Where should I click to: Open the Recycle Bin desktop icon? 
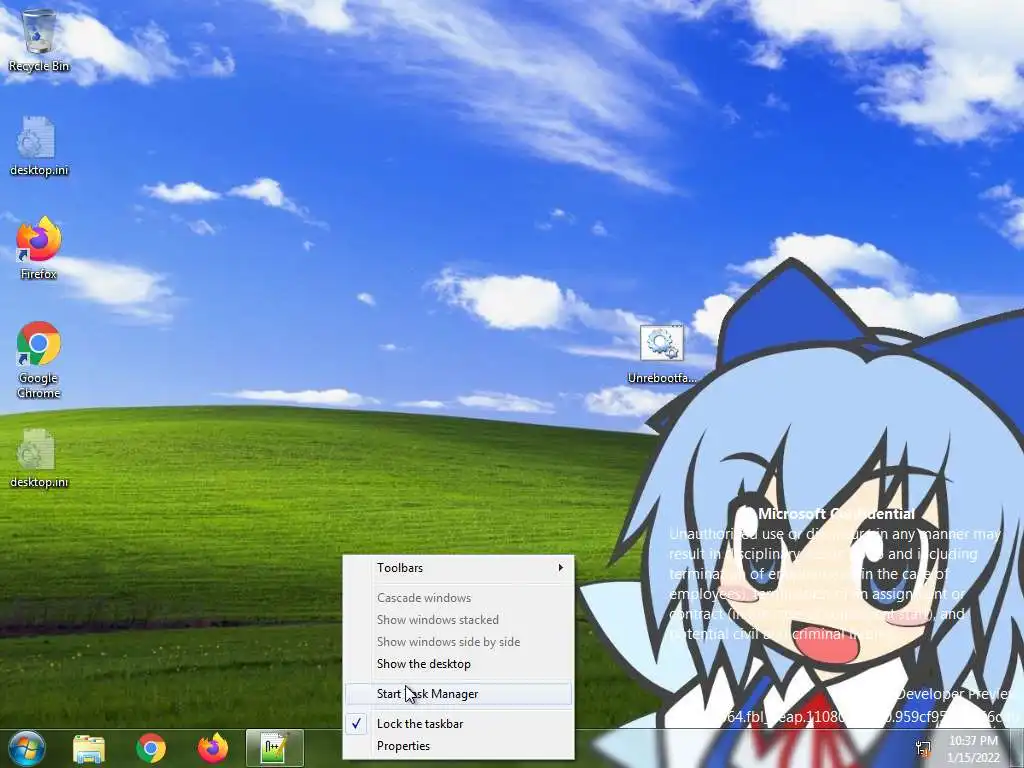click(39, 40)
